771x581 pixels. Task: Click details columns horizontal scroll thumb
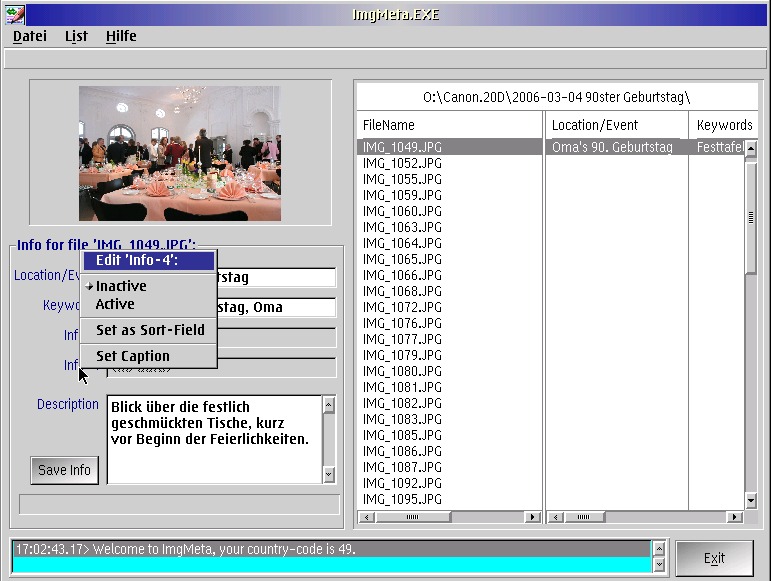tap(584, 517)
